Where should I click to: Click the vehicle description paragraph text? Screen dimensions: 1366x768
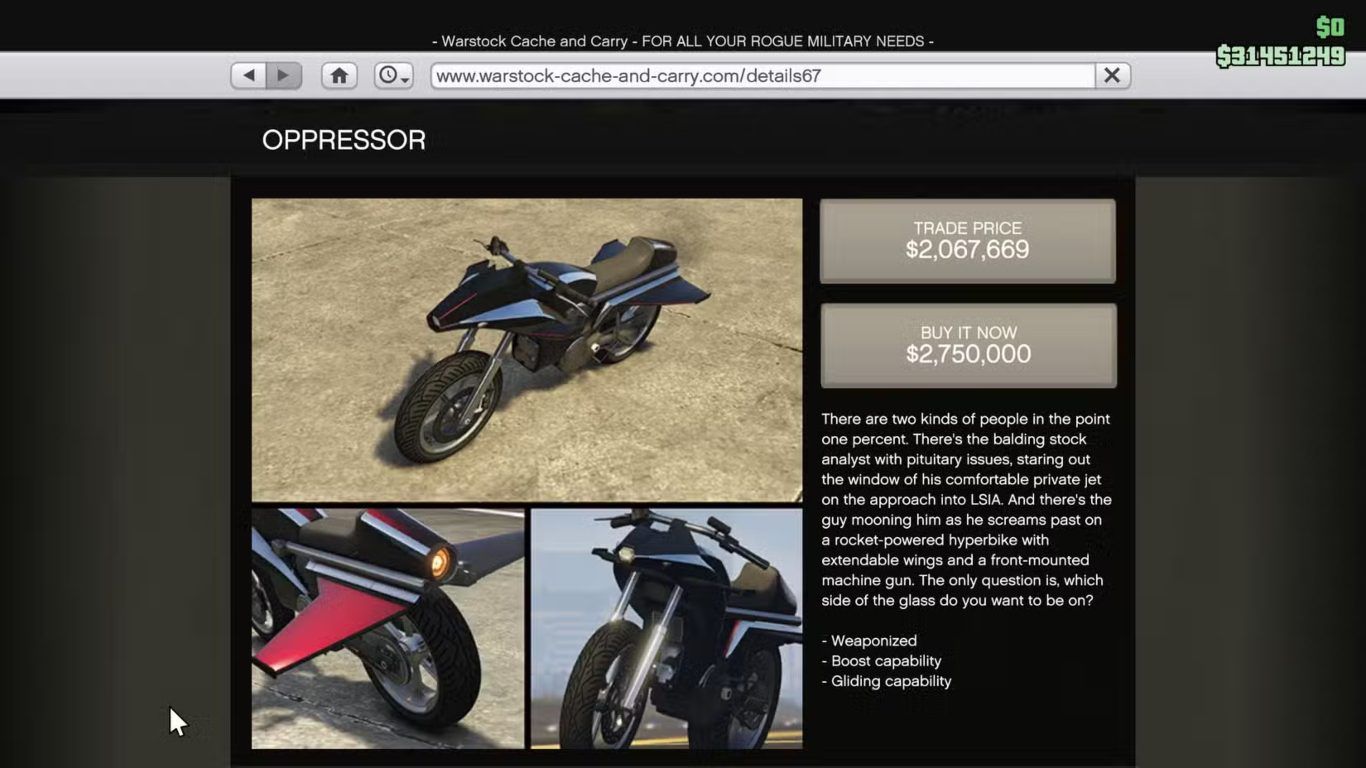(x=966, y=510)
